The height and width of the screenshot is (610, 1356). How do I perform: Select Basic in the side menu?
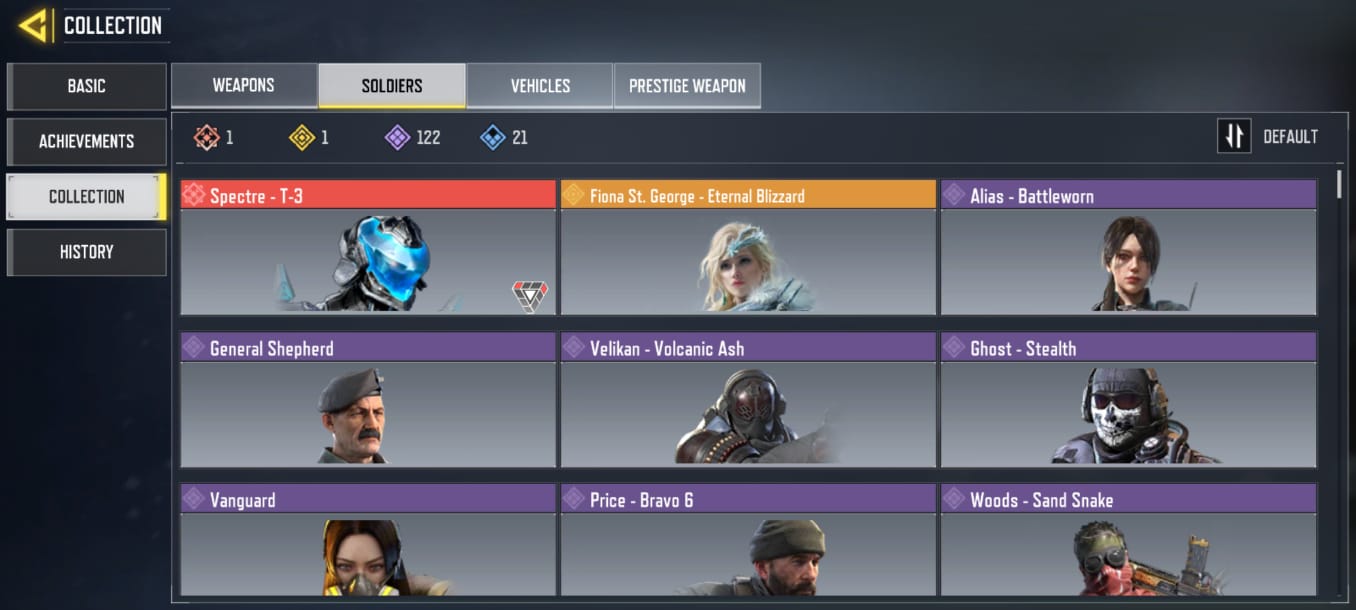click(86, 86)
